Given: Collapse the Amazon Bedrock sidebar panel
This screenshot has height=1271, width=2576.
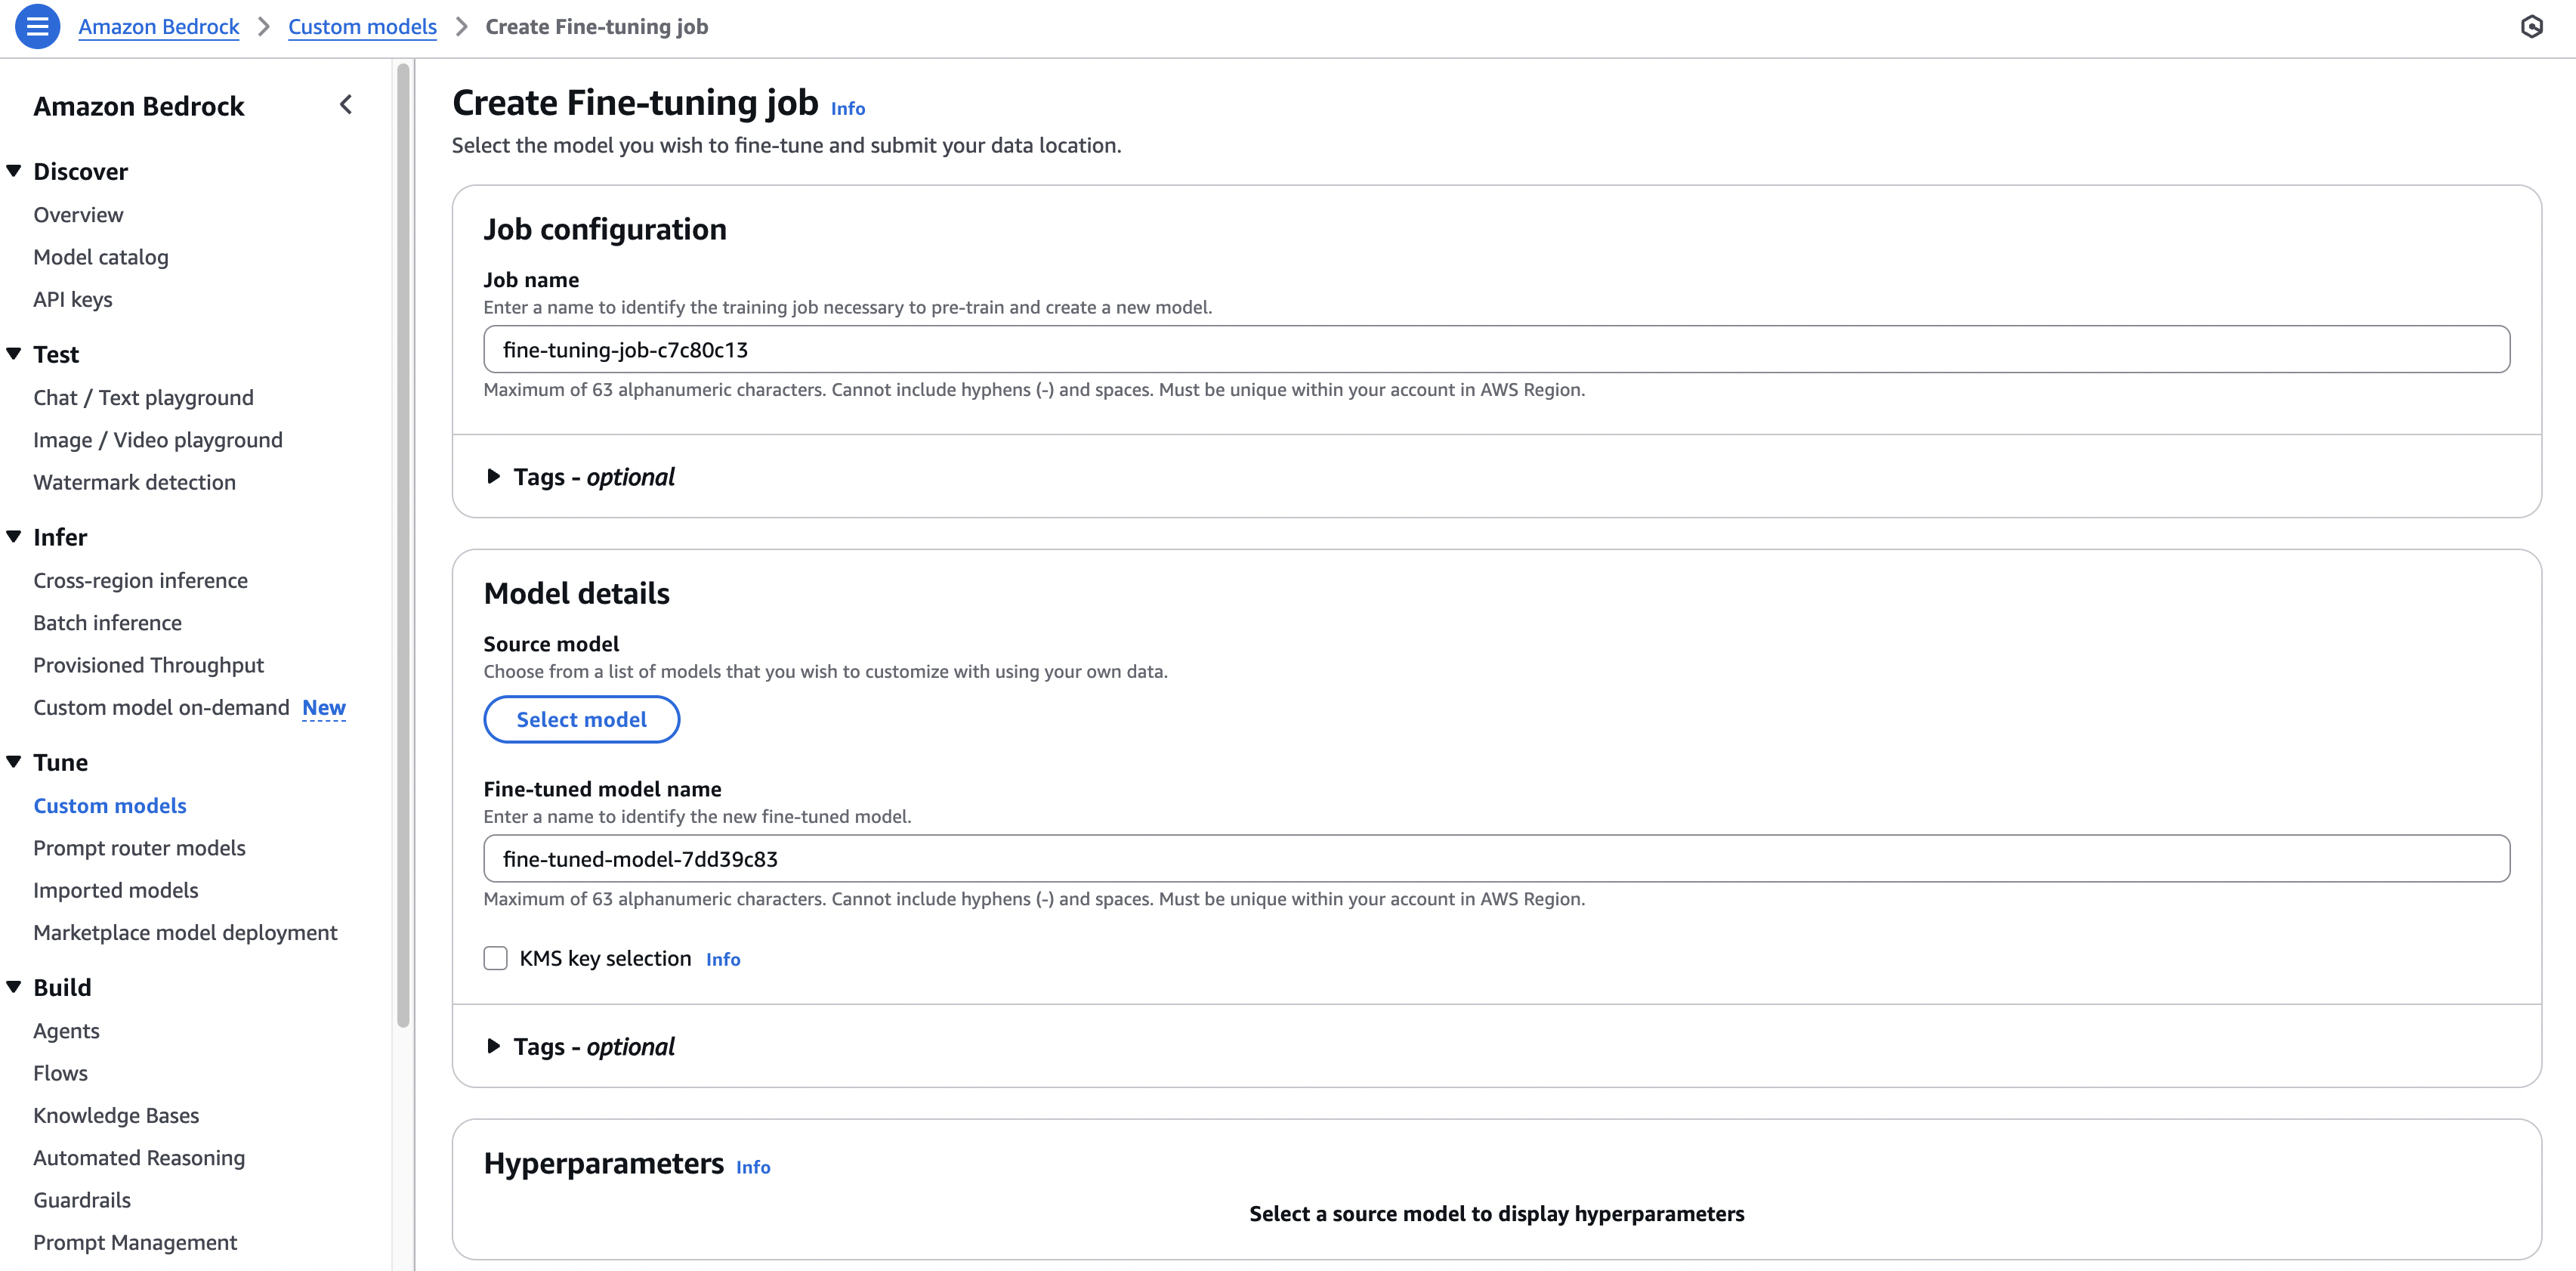Looking at the screenshot, I should pos(346,105).
